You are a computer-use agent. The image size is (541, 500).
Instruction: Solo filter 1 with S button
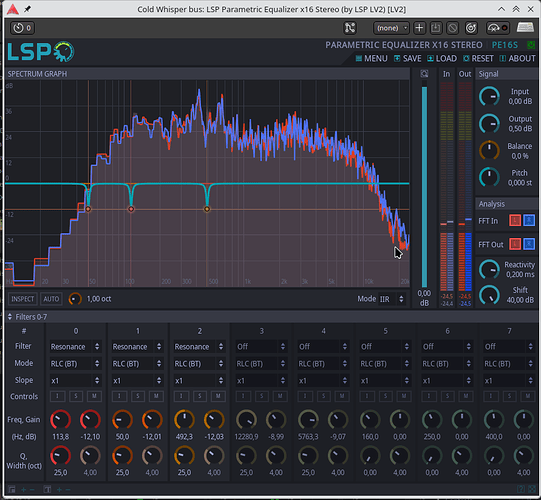138,396
